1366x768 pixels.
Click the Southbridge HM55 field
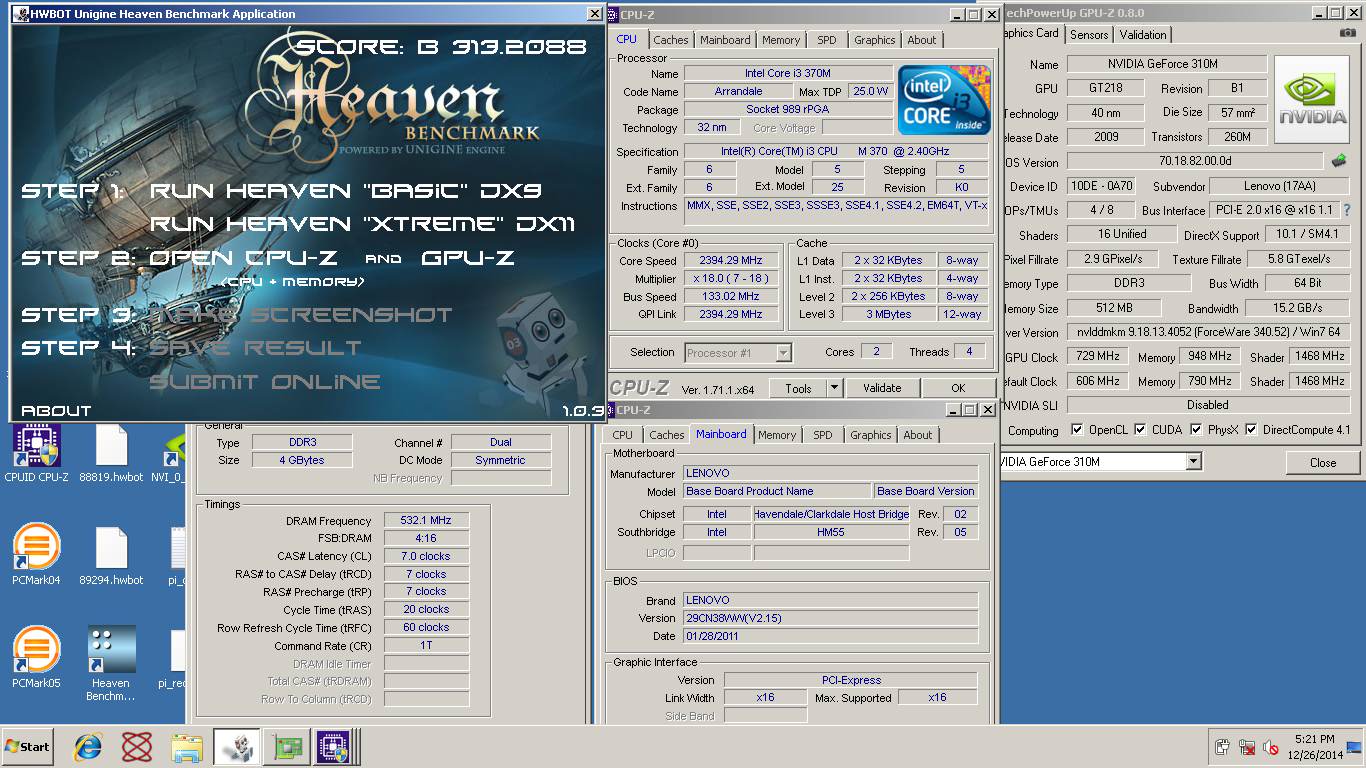click(x=831, y=532)
